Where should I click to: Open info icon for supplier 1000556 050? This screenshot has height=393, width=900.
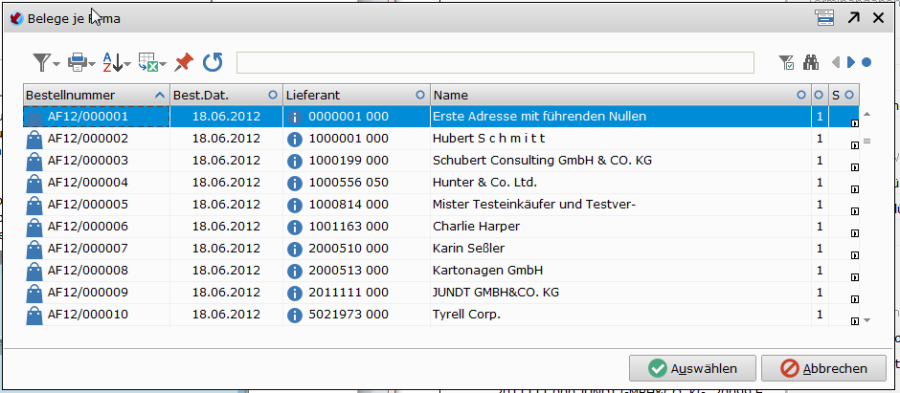click(294, 183)
